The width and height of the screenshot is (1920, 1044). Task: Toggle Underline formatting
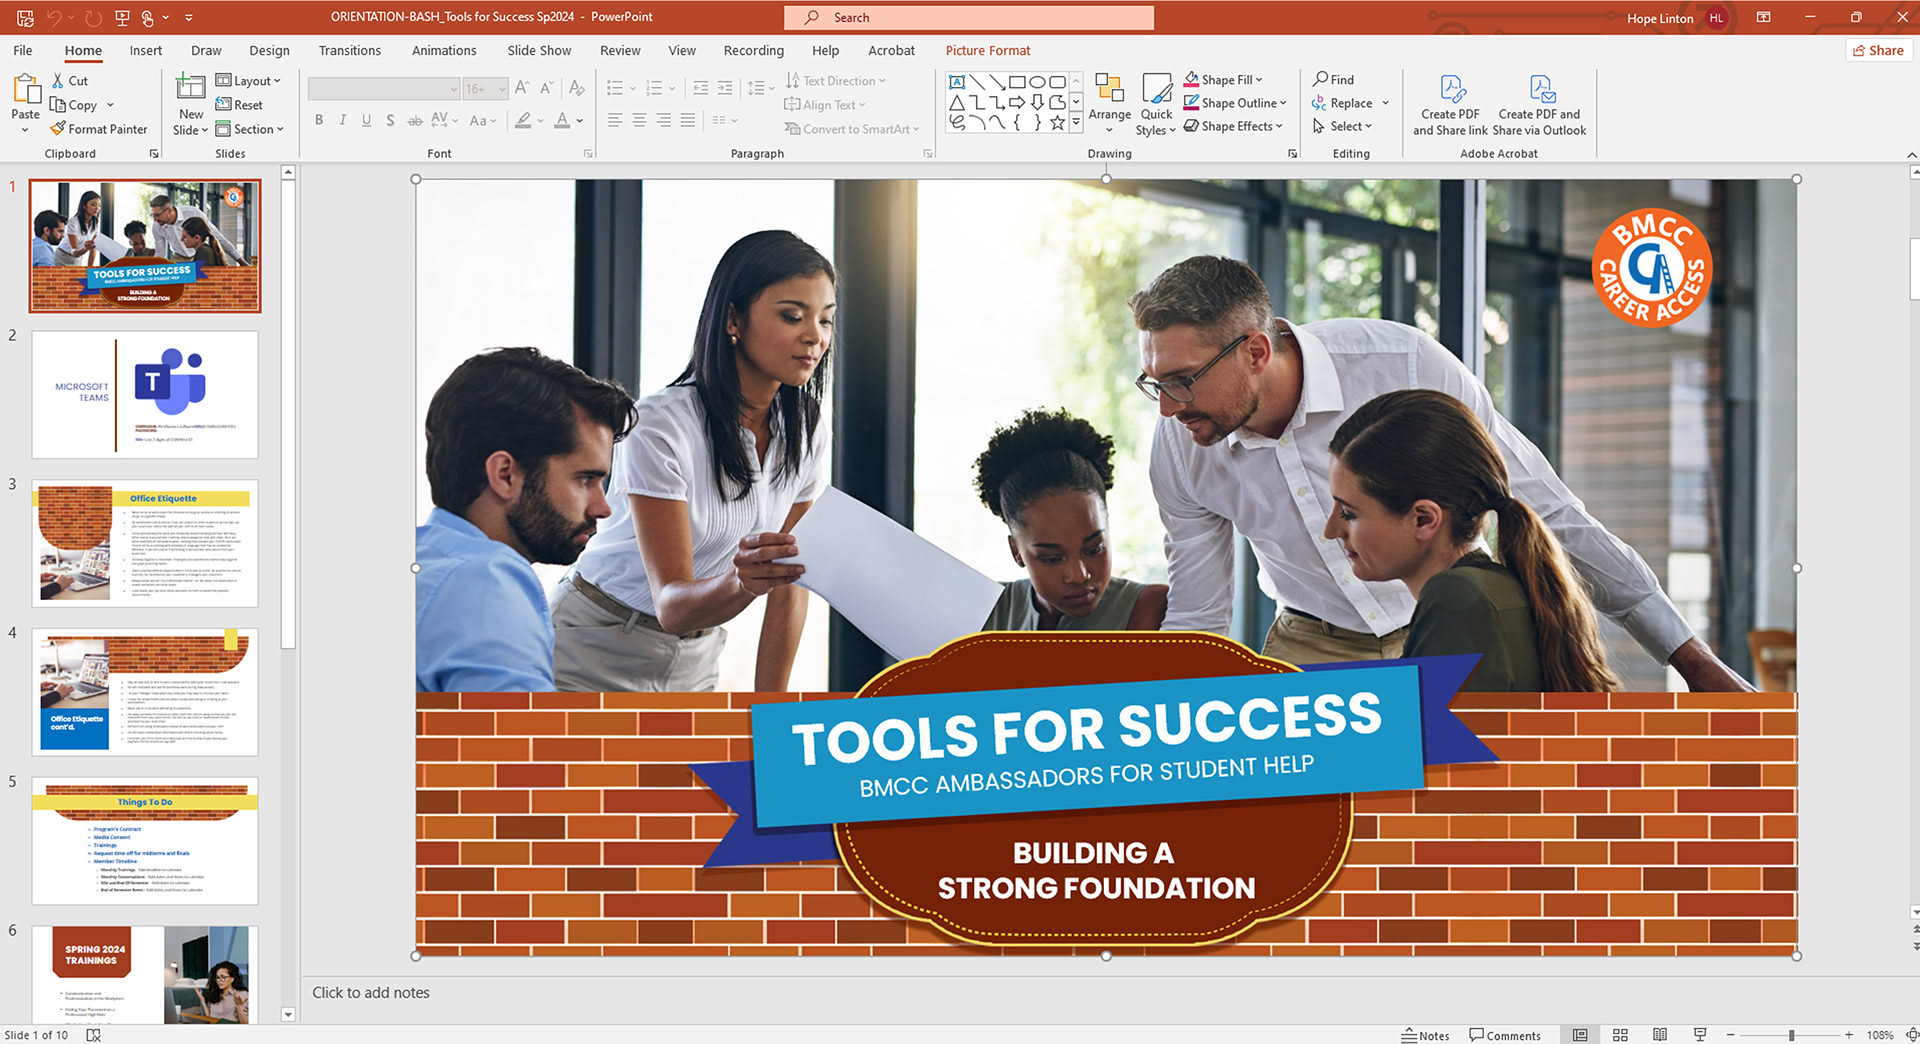pyautogui.click(x=367, y=120)
